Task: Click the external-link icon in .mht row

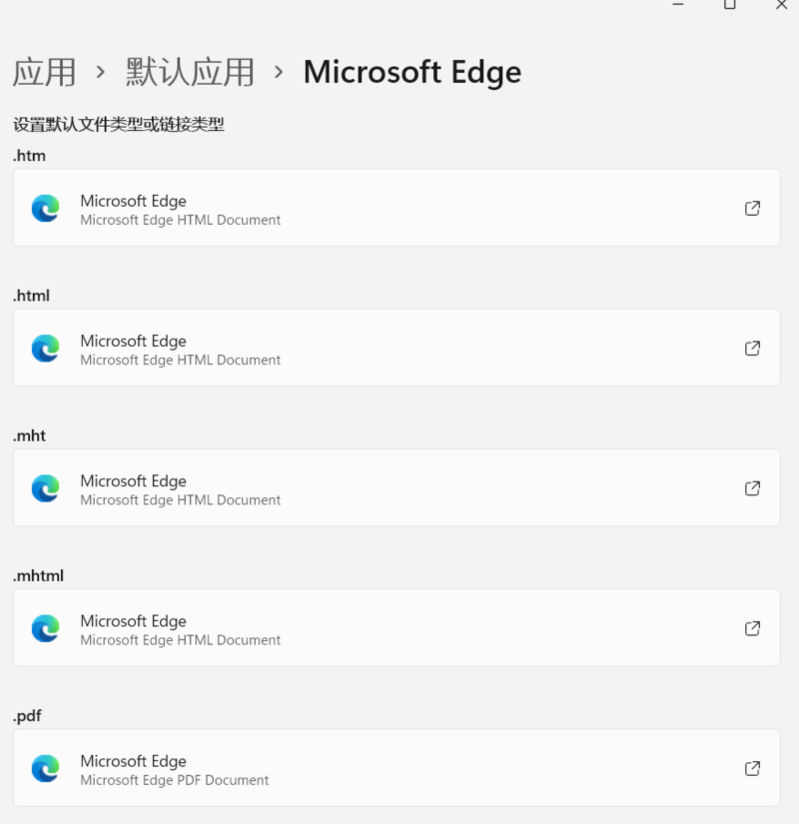Action: [x=752, y=488]
